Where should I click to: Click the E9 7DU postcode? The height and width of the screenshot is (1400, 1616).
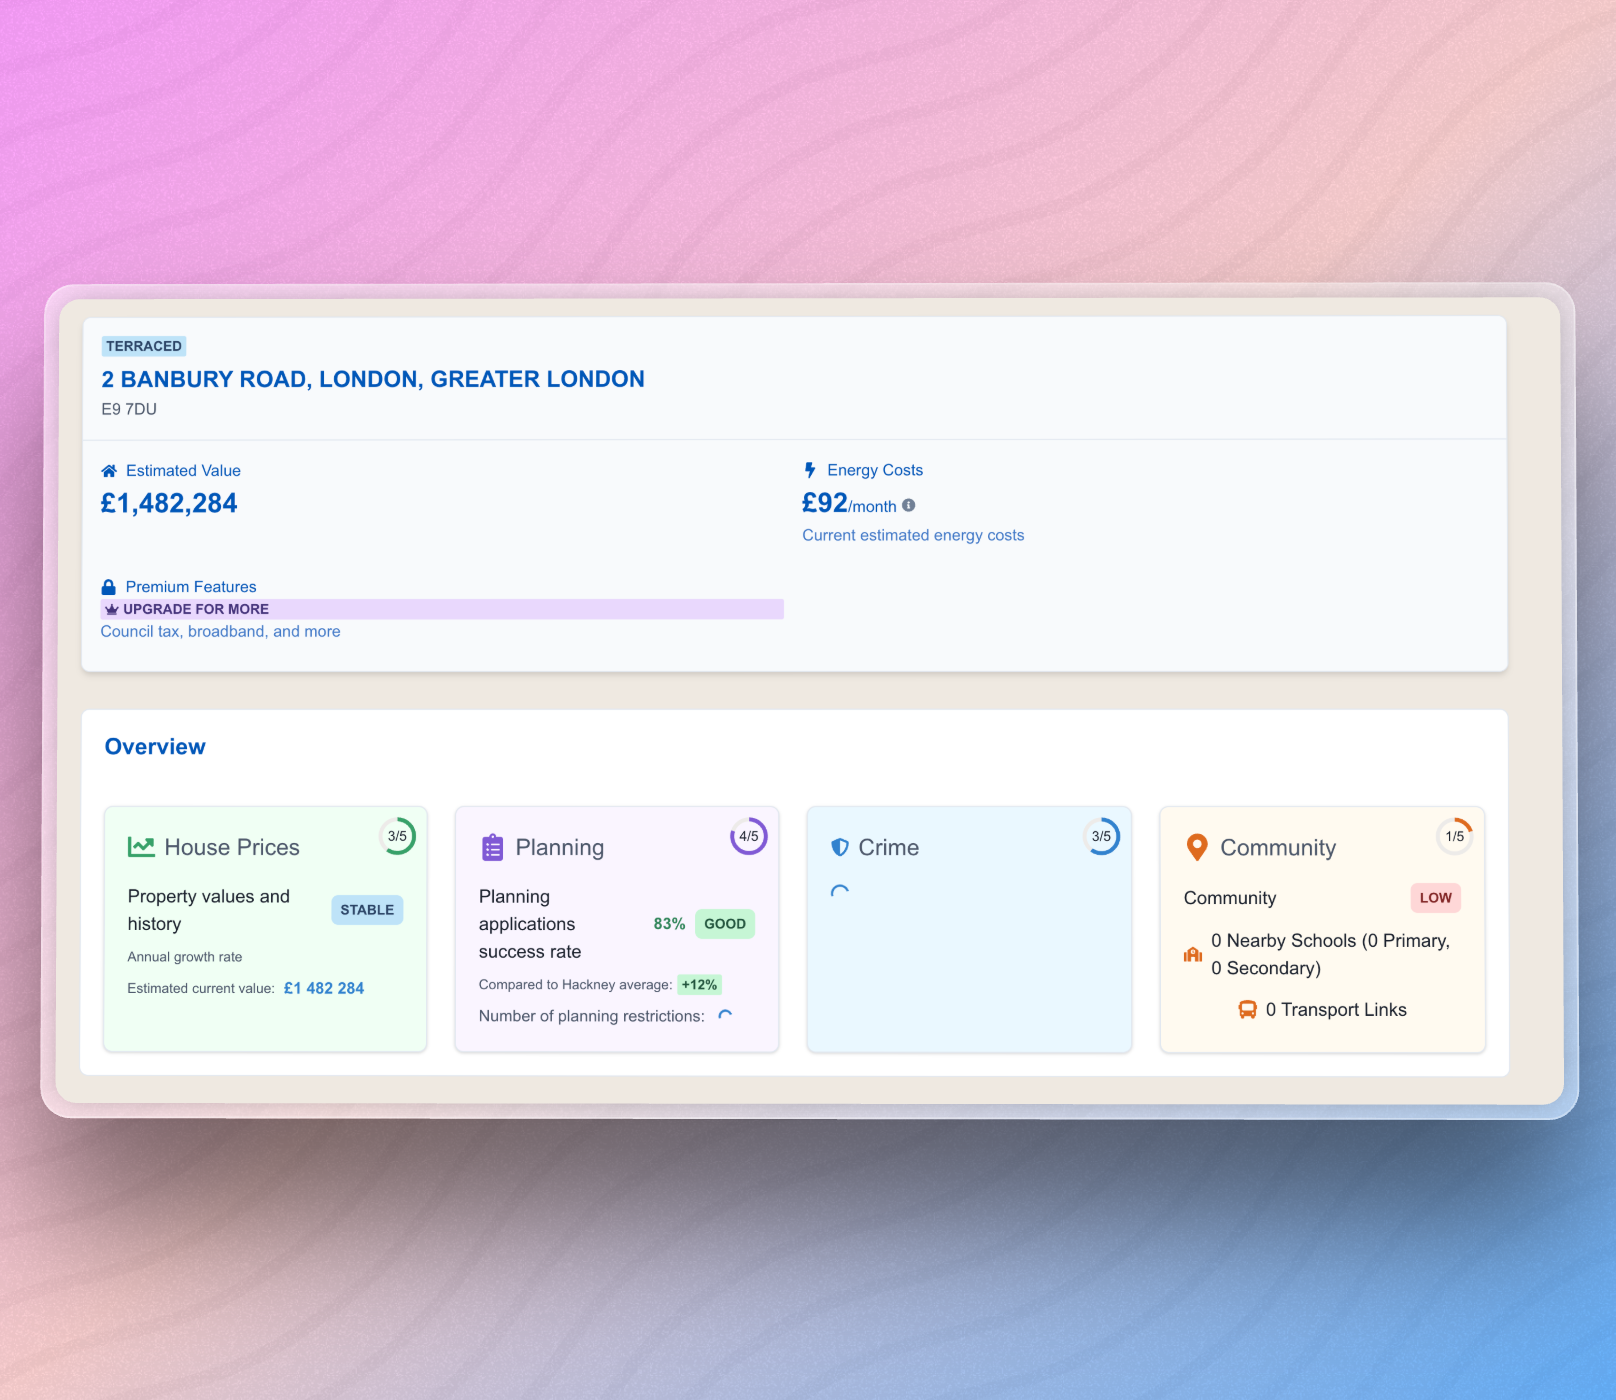click(x=129, y=409)
